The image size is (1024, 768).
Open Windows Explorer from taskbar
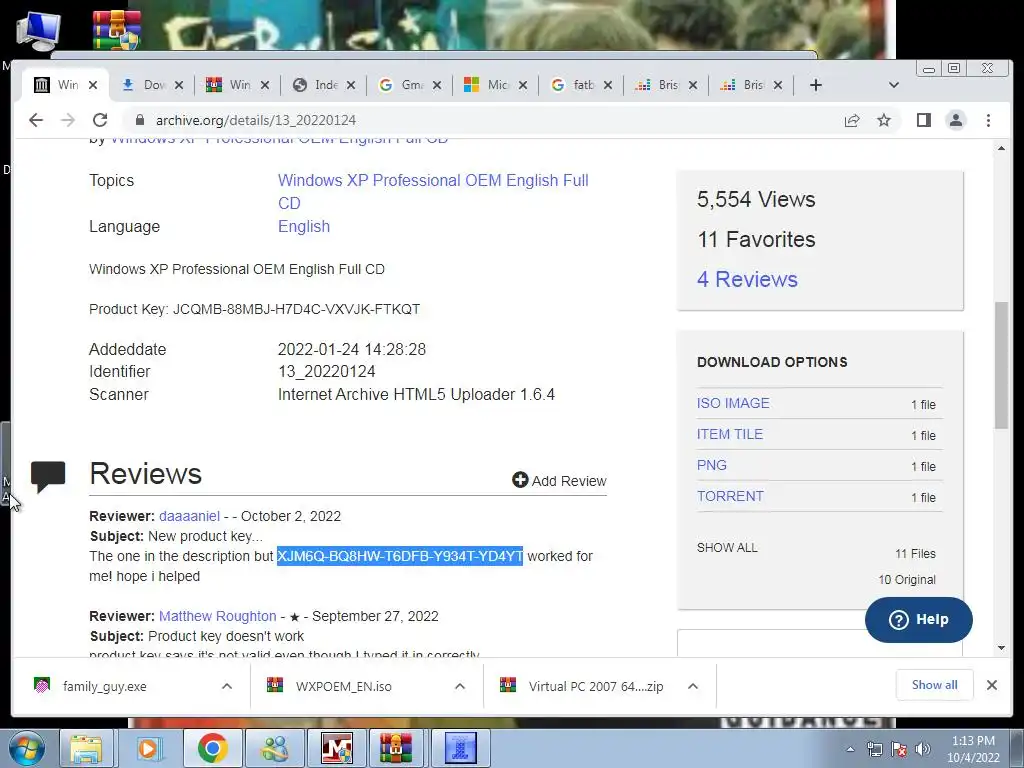(86, 748)
